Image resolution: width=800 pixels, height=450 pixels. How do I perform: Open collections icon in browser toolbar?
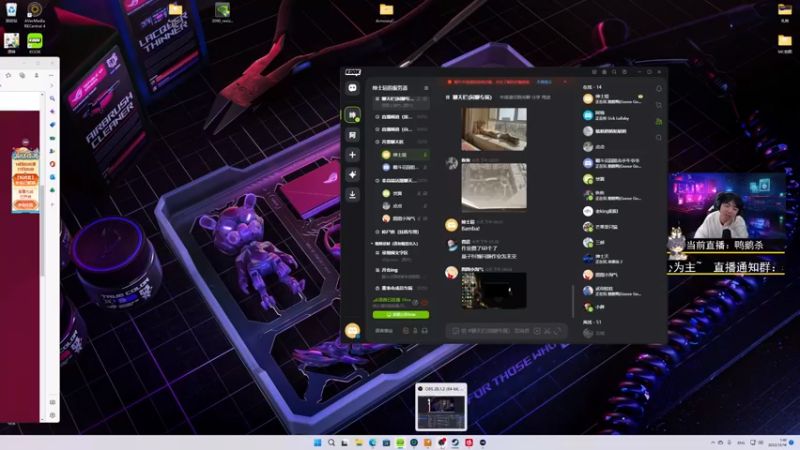22,76
